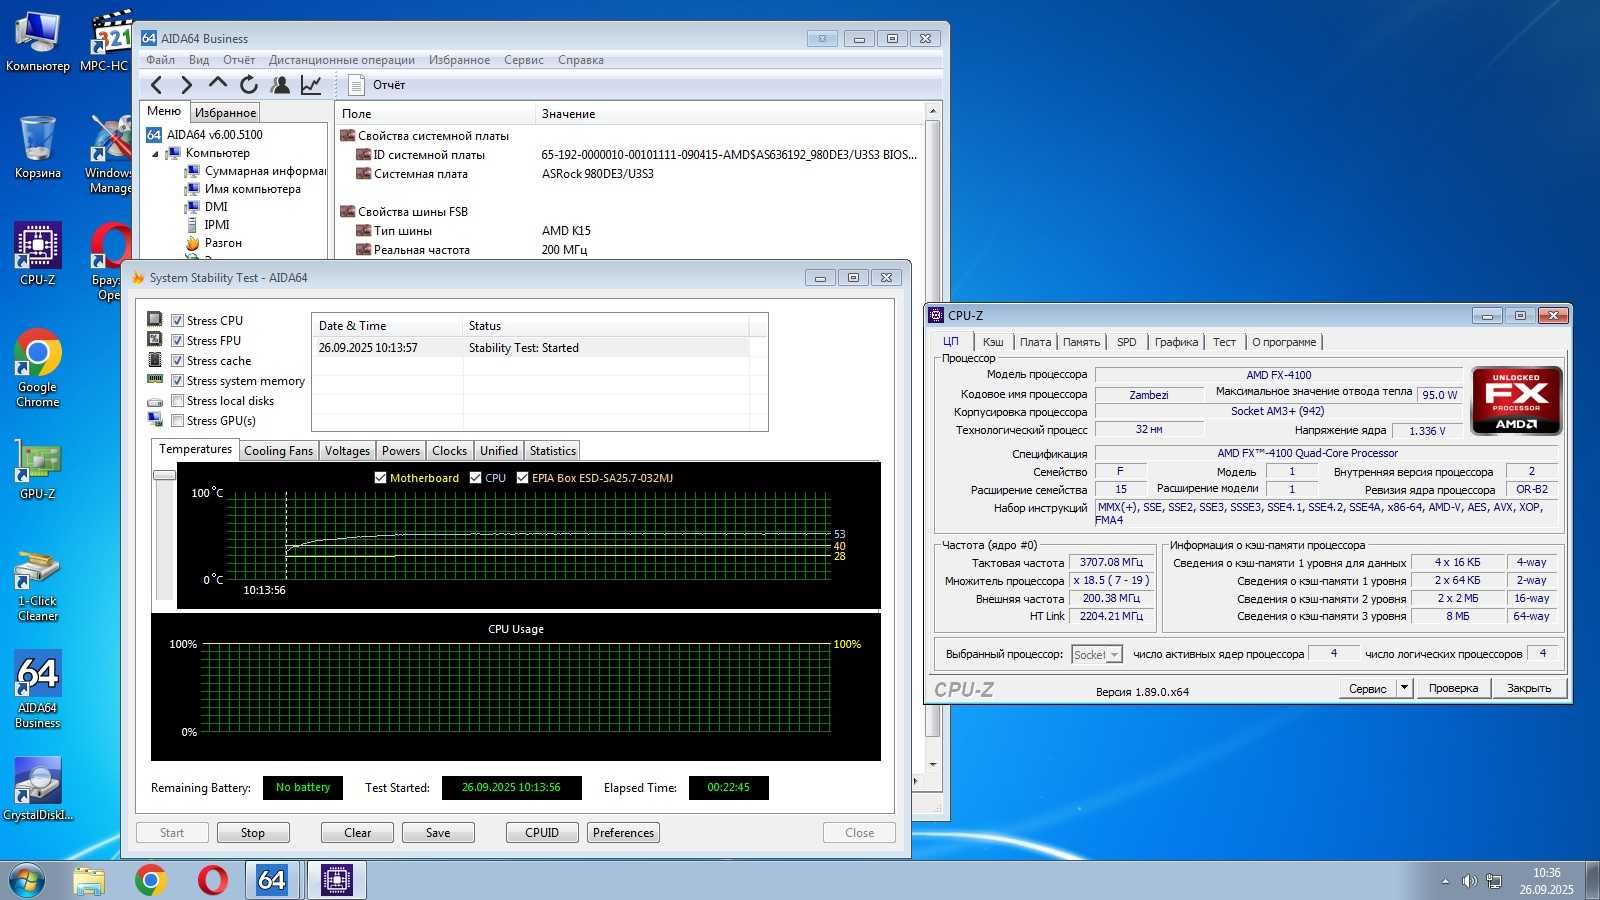The height and width of the screenshot is (900, 1600).
Task: Switch to CPU-Z taskbar button
Action: 336,880
